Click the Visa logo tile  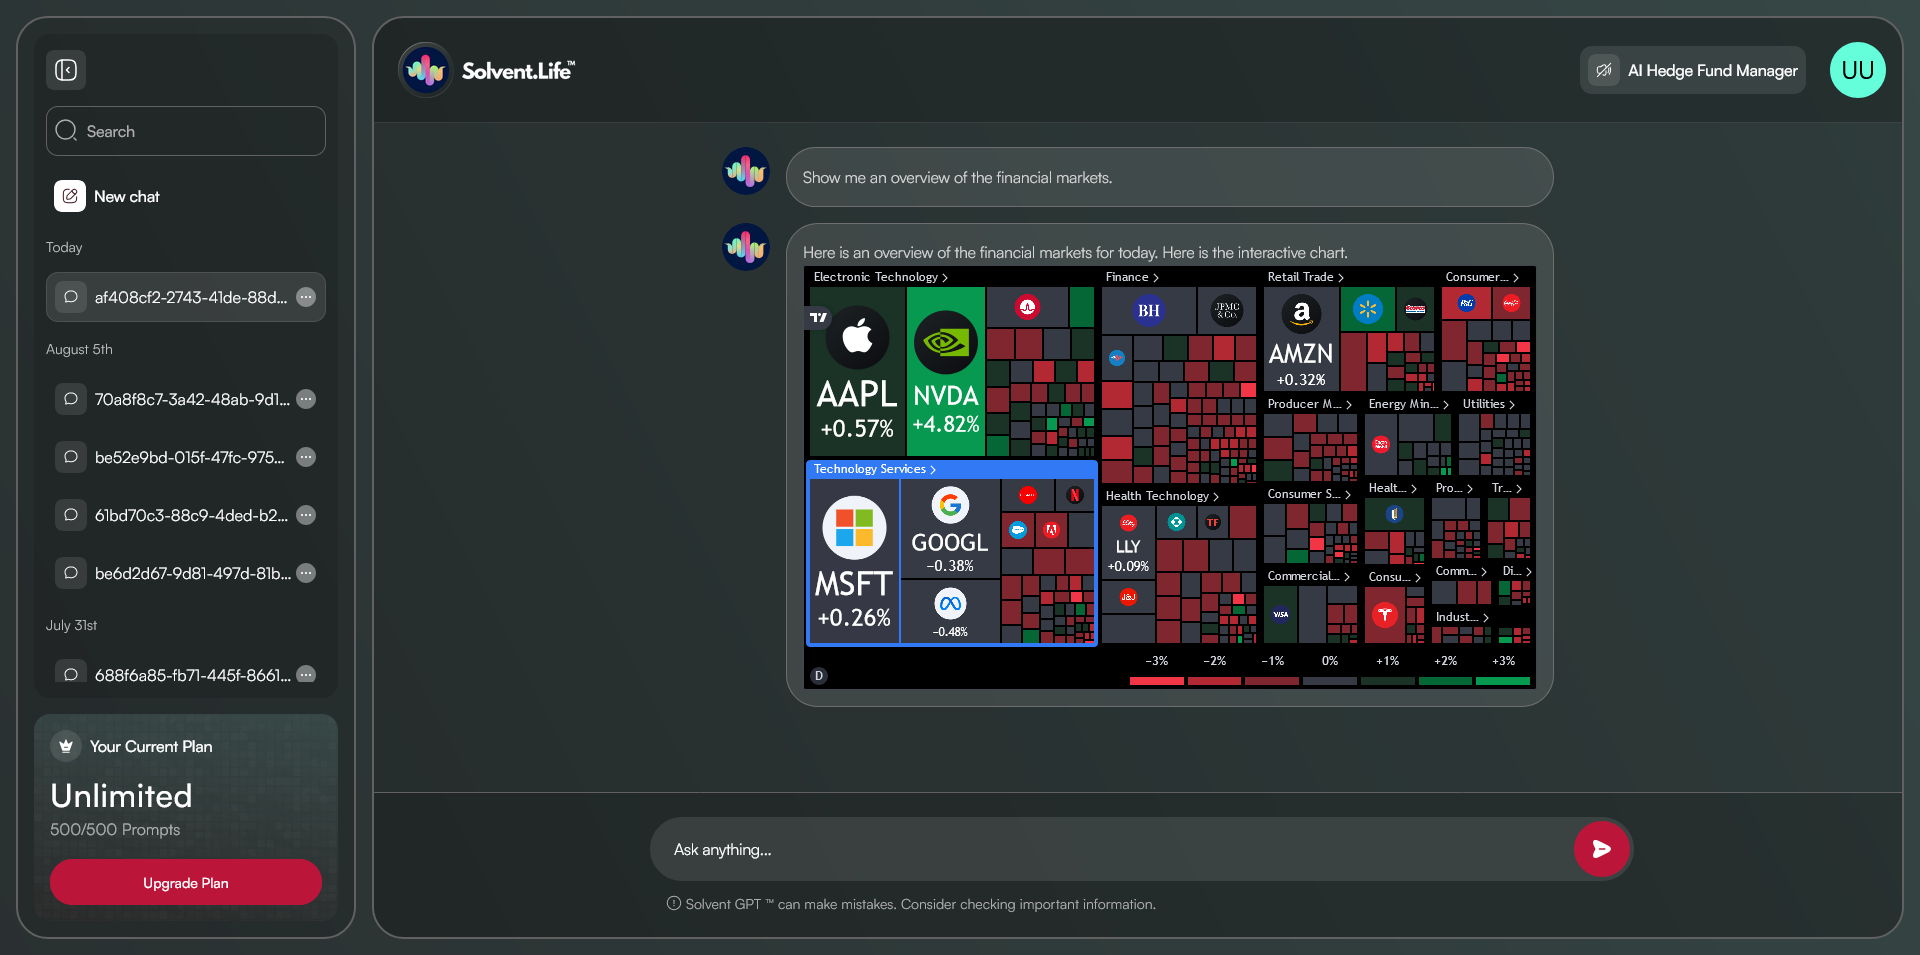1280,614
